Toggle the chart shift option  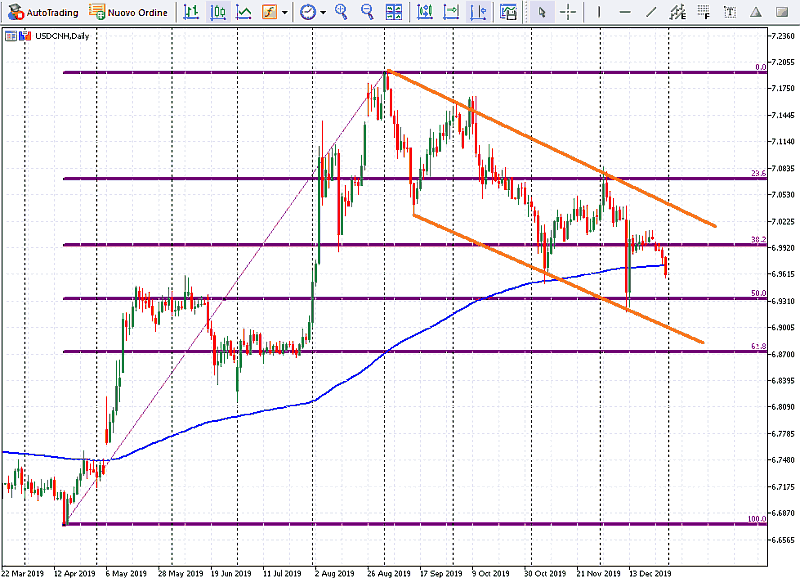click(452, 12)
